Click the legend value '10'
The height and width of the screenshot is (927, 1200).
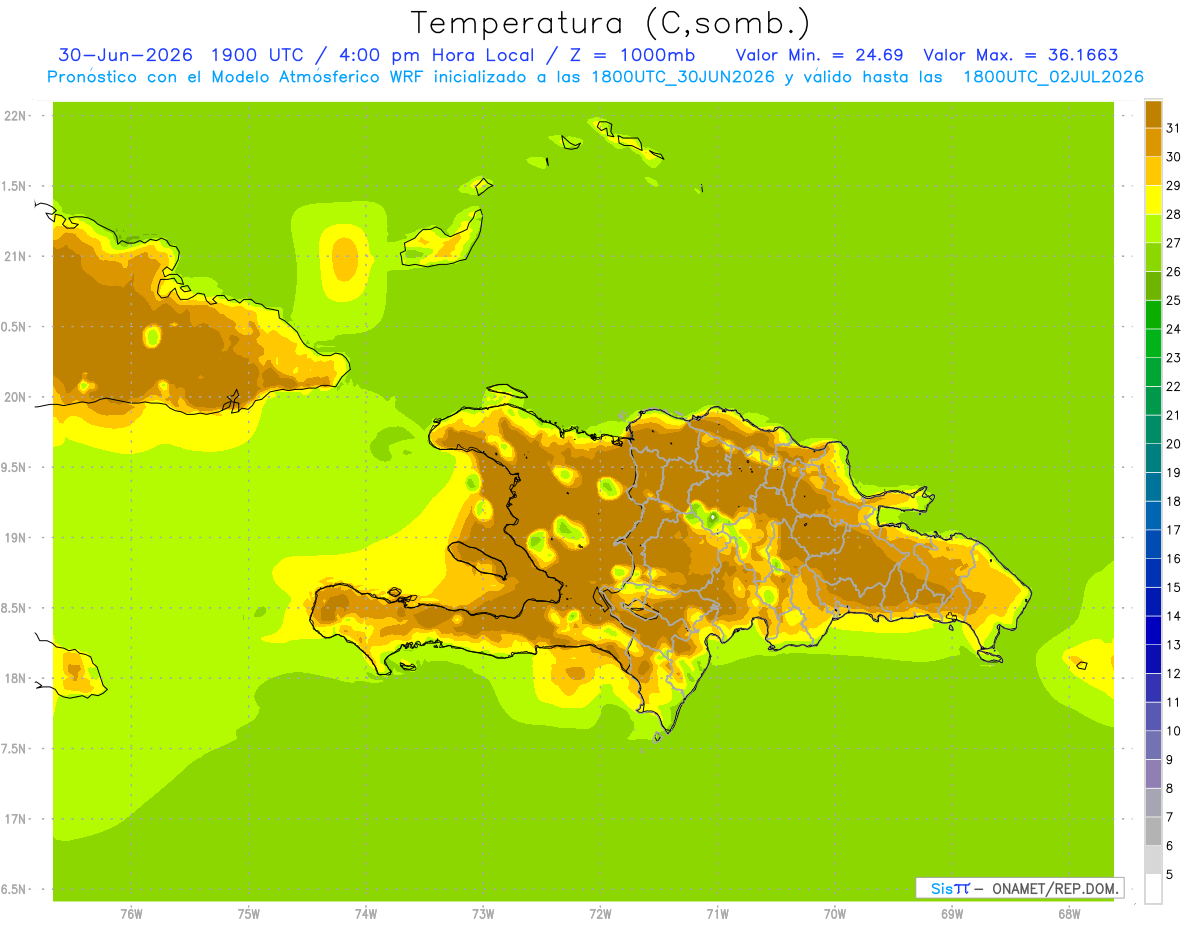coord(1174,731)
